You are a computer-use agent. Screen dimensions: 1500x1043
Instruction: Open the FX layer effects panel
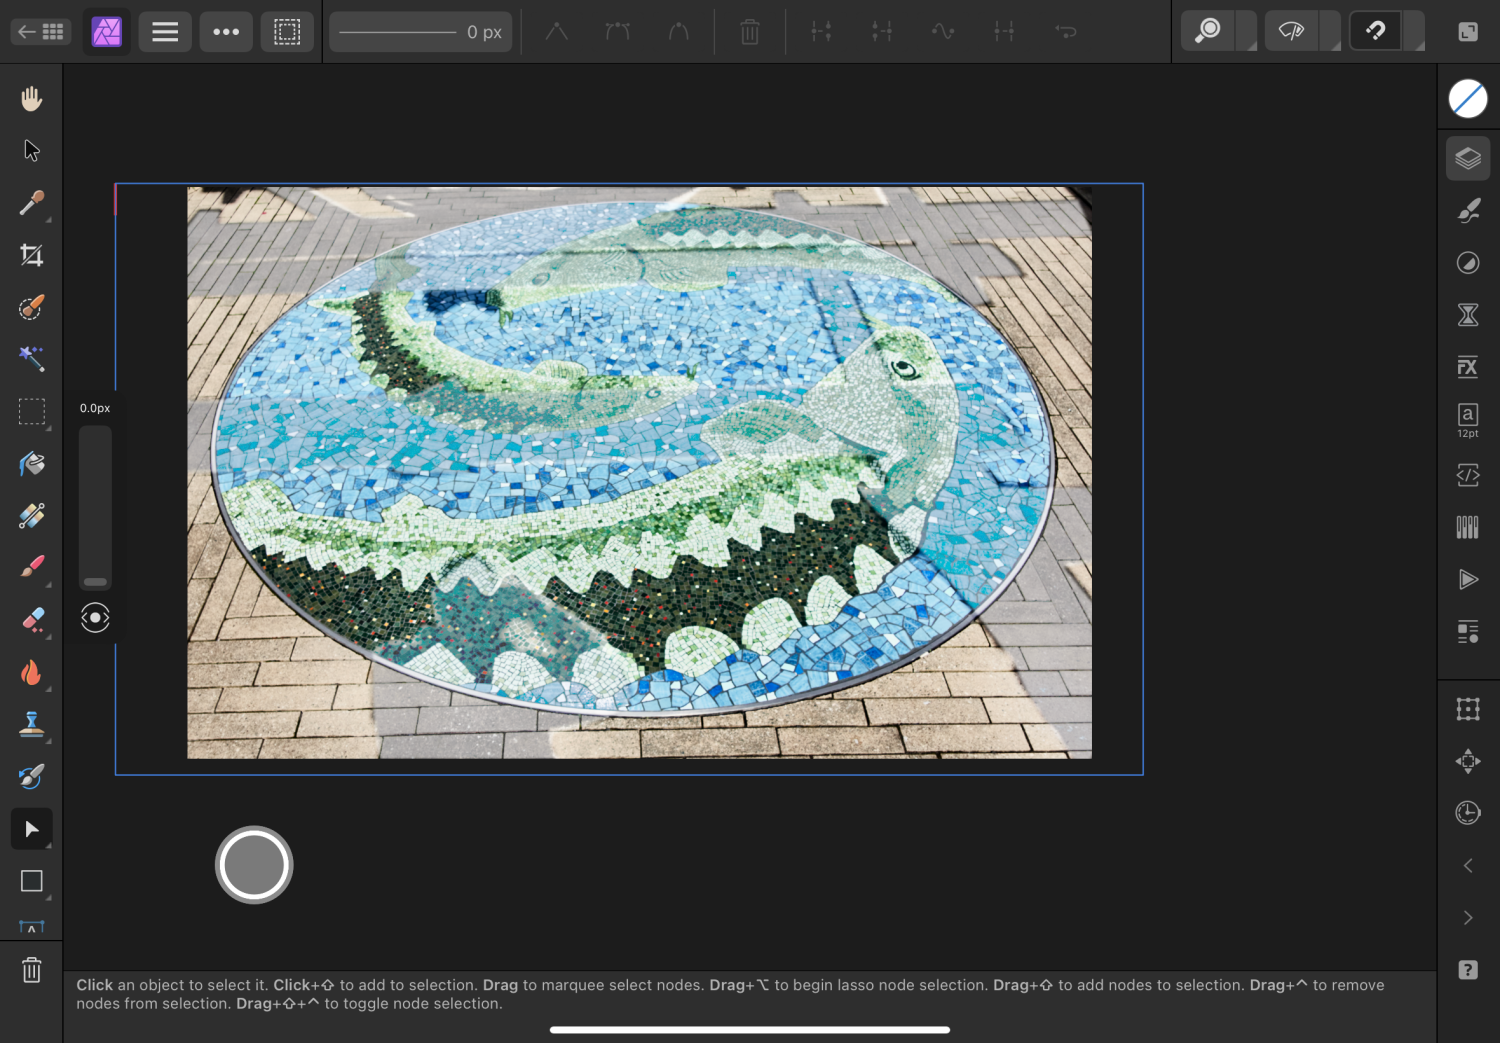point(1467,367)
